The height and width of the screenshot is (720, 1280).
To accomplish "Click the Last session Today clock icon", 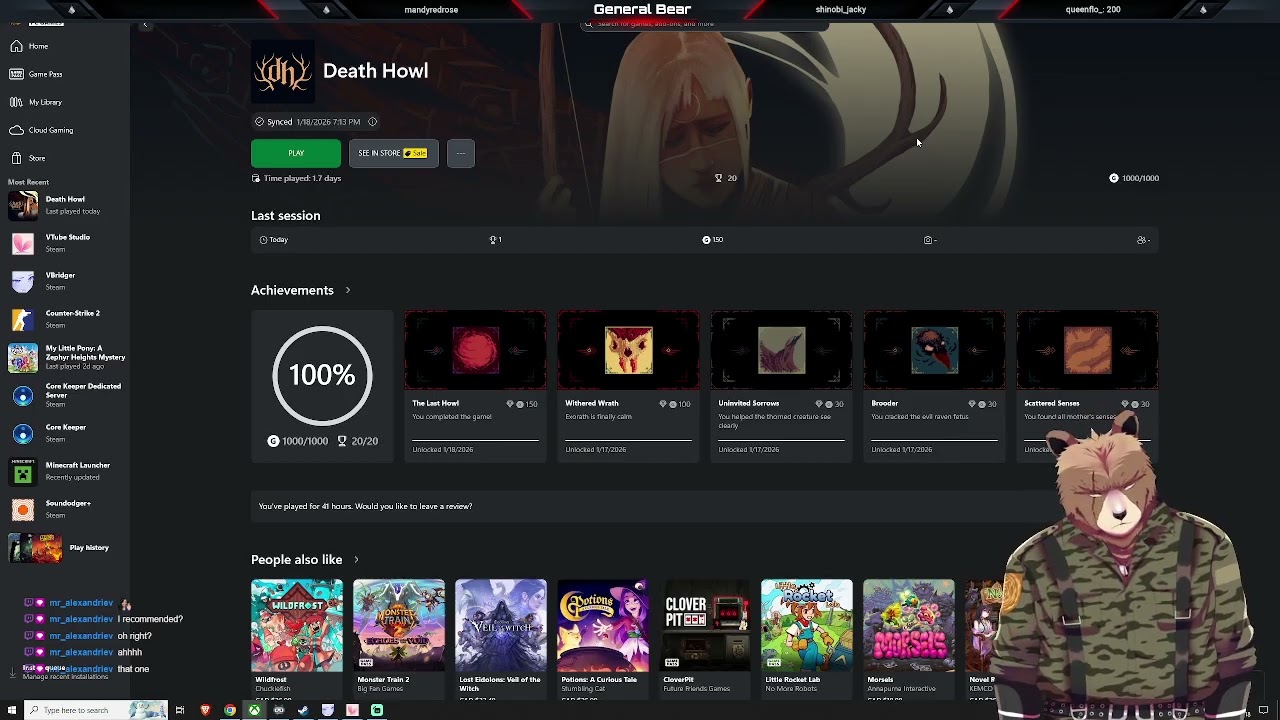I will [x=263, y=240].
